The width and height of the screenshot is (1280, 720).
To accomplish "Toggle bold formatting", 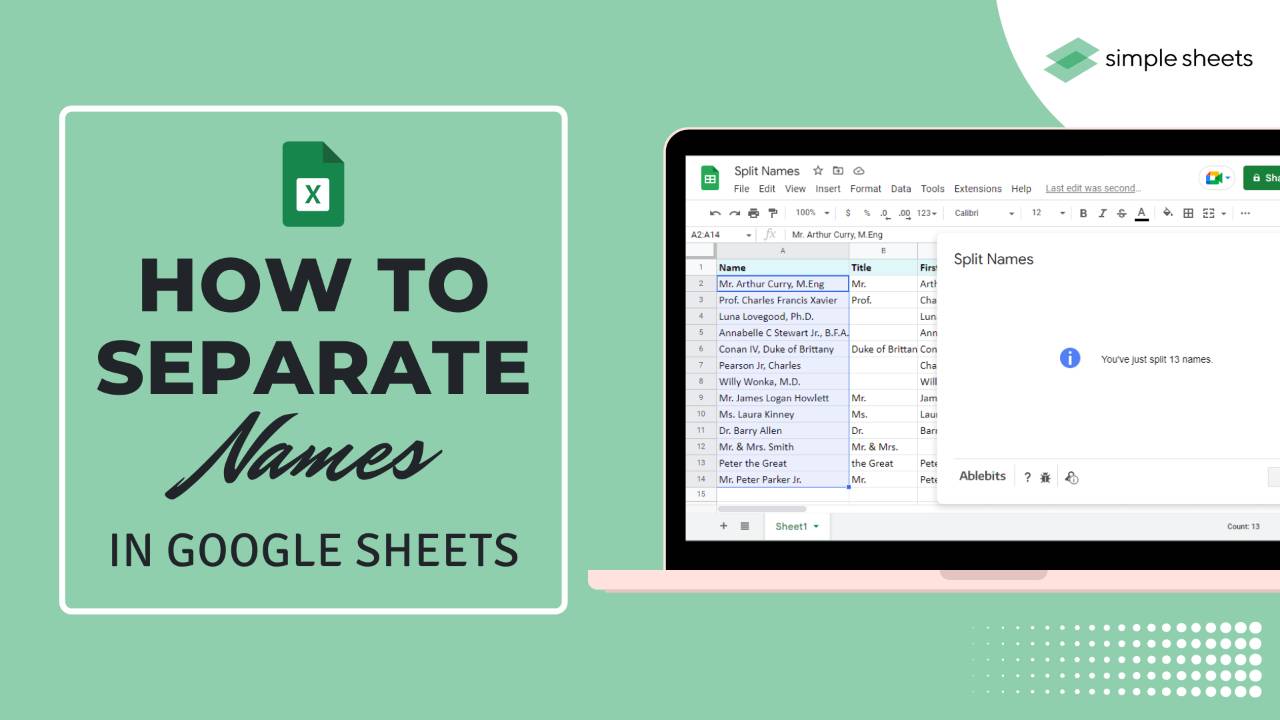I will pos(1083,213).
